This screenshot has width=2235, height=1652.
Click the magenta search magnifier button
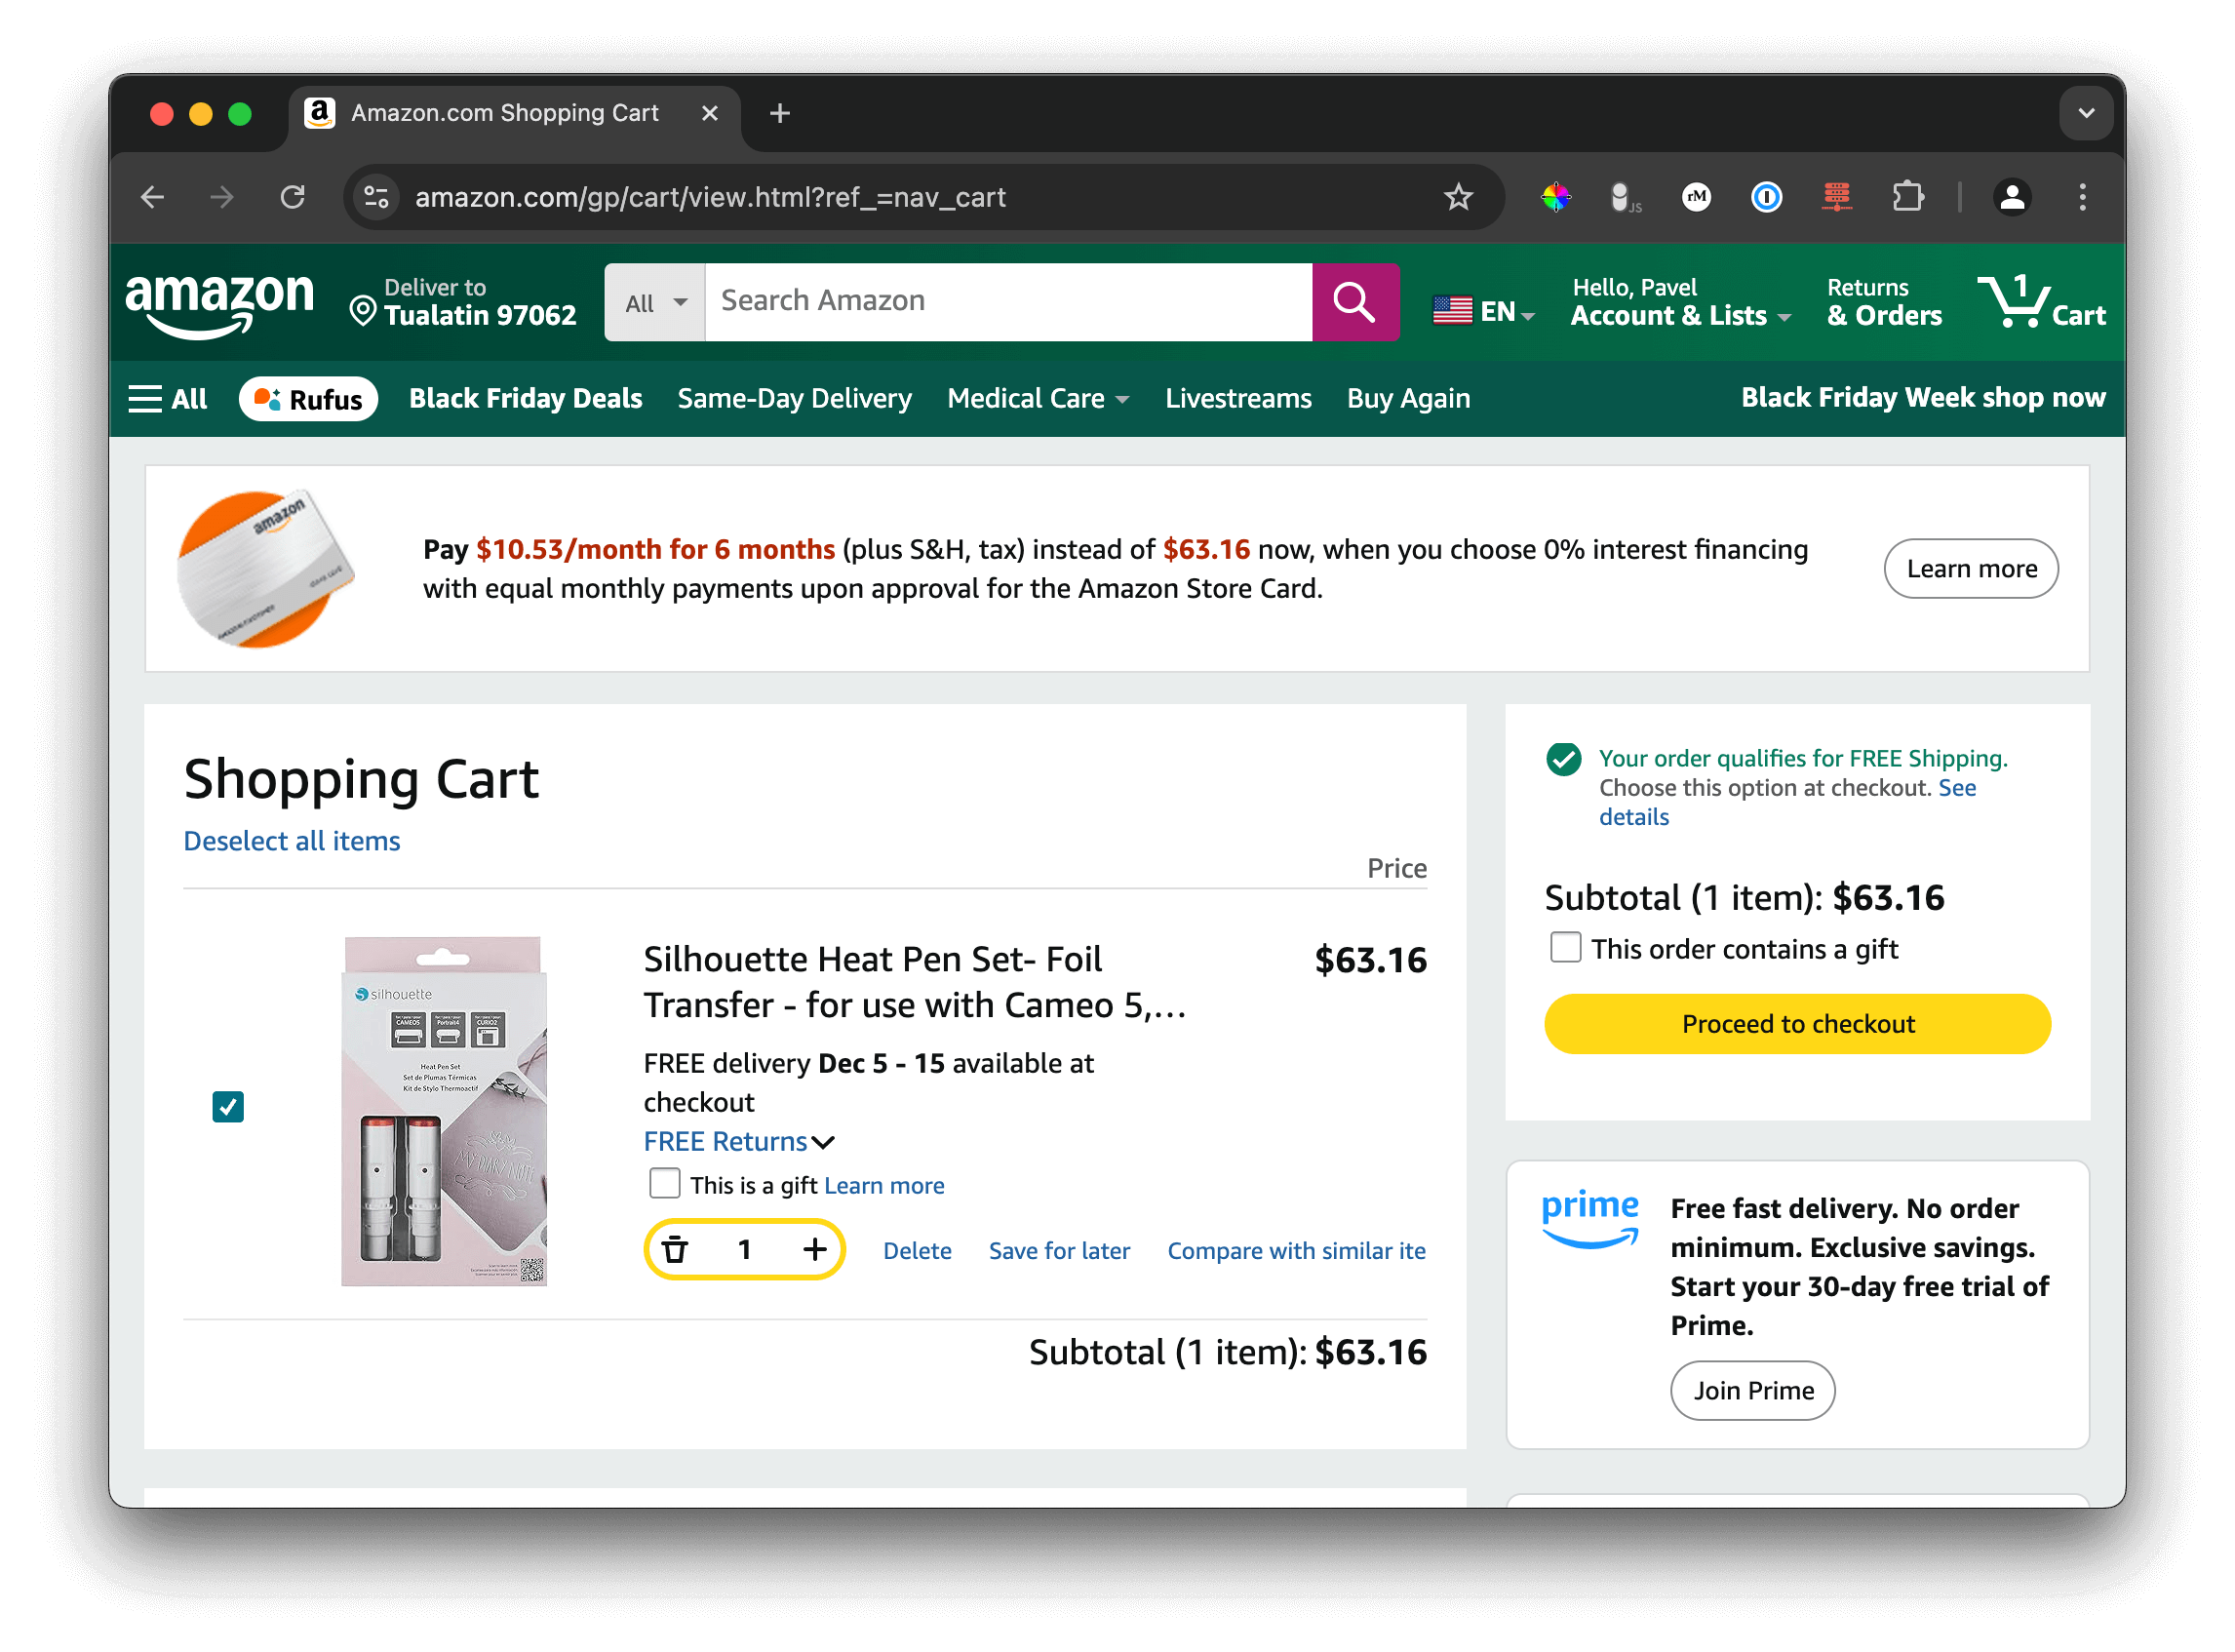[1354, 302]
